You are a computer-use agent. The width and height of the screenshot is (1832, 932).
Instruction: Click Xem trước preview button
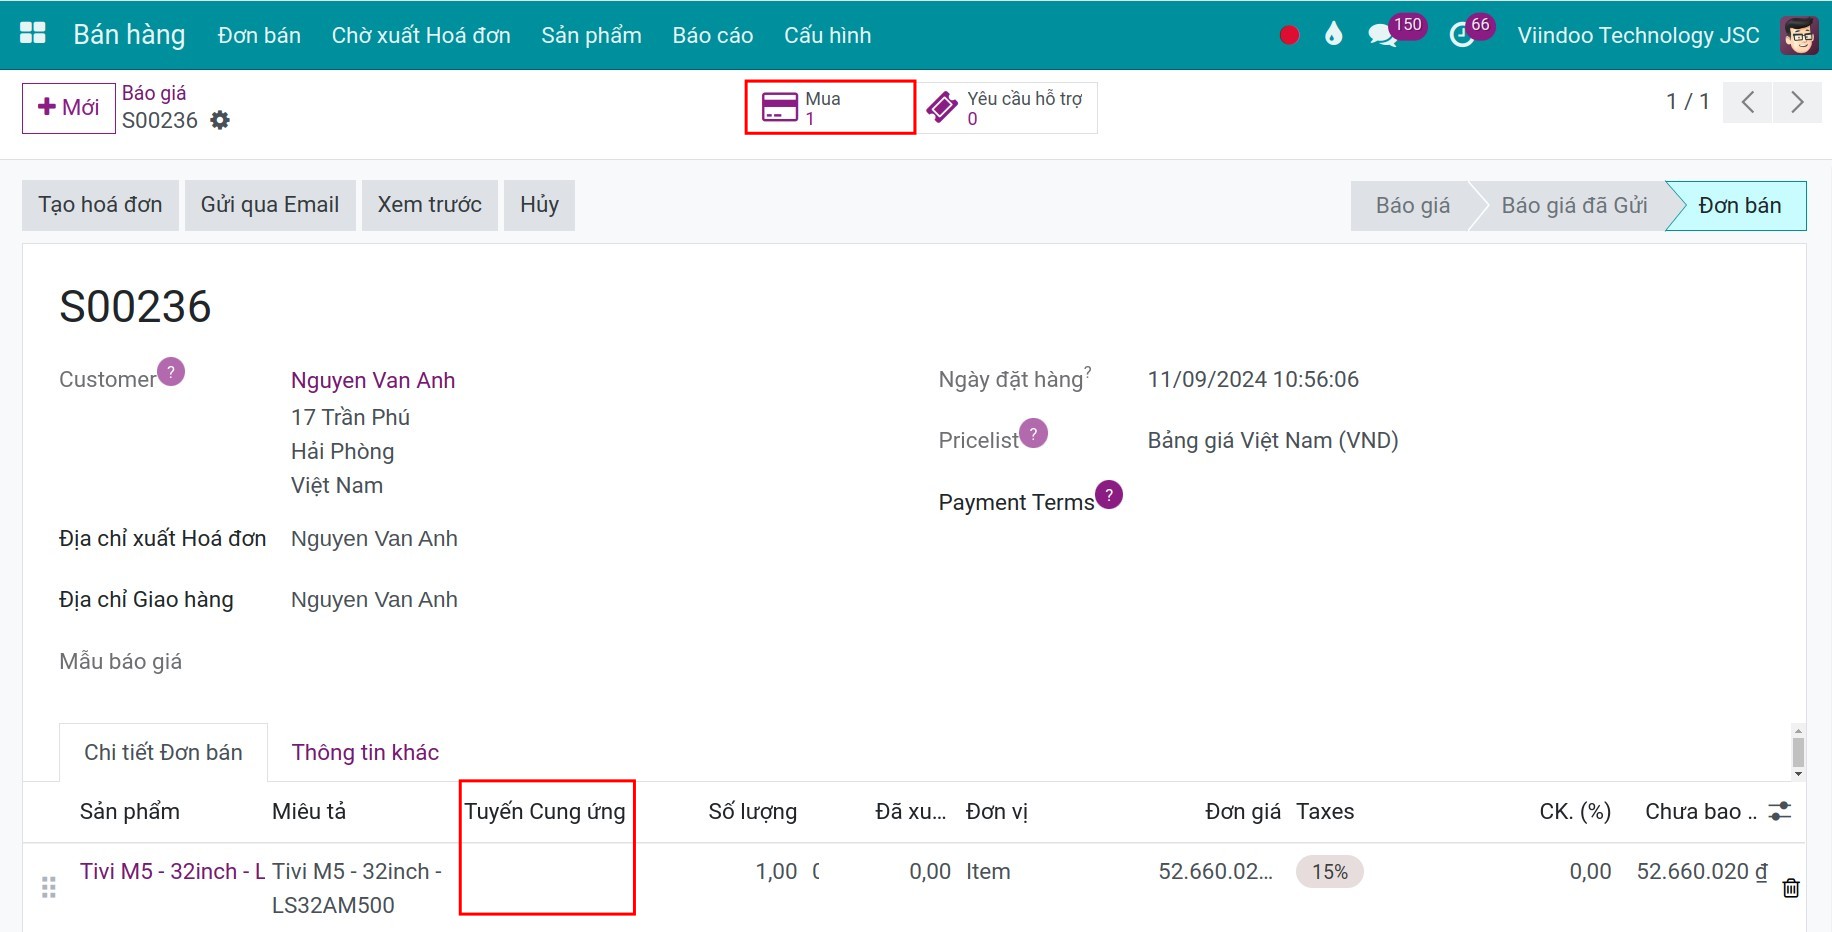430,205
